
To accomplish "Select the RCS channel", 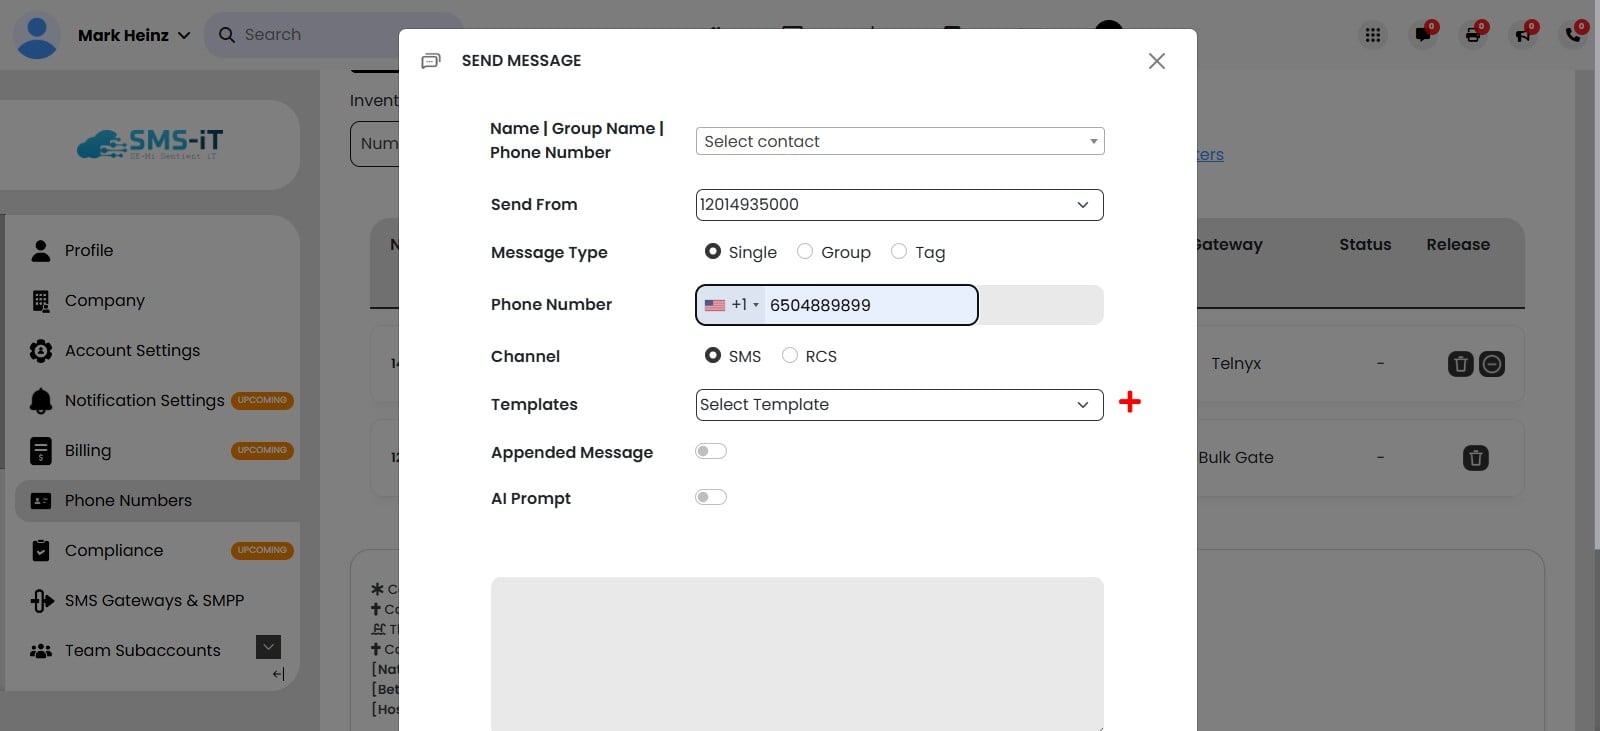I will tap(790, 355).
